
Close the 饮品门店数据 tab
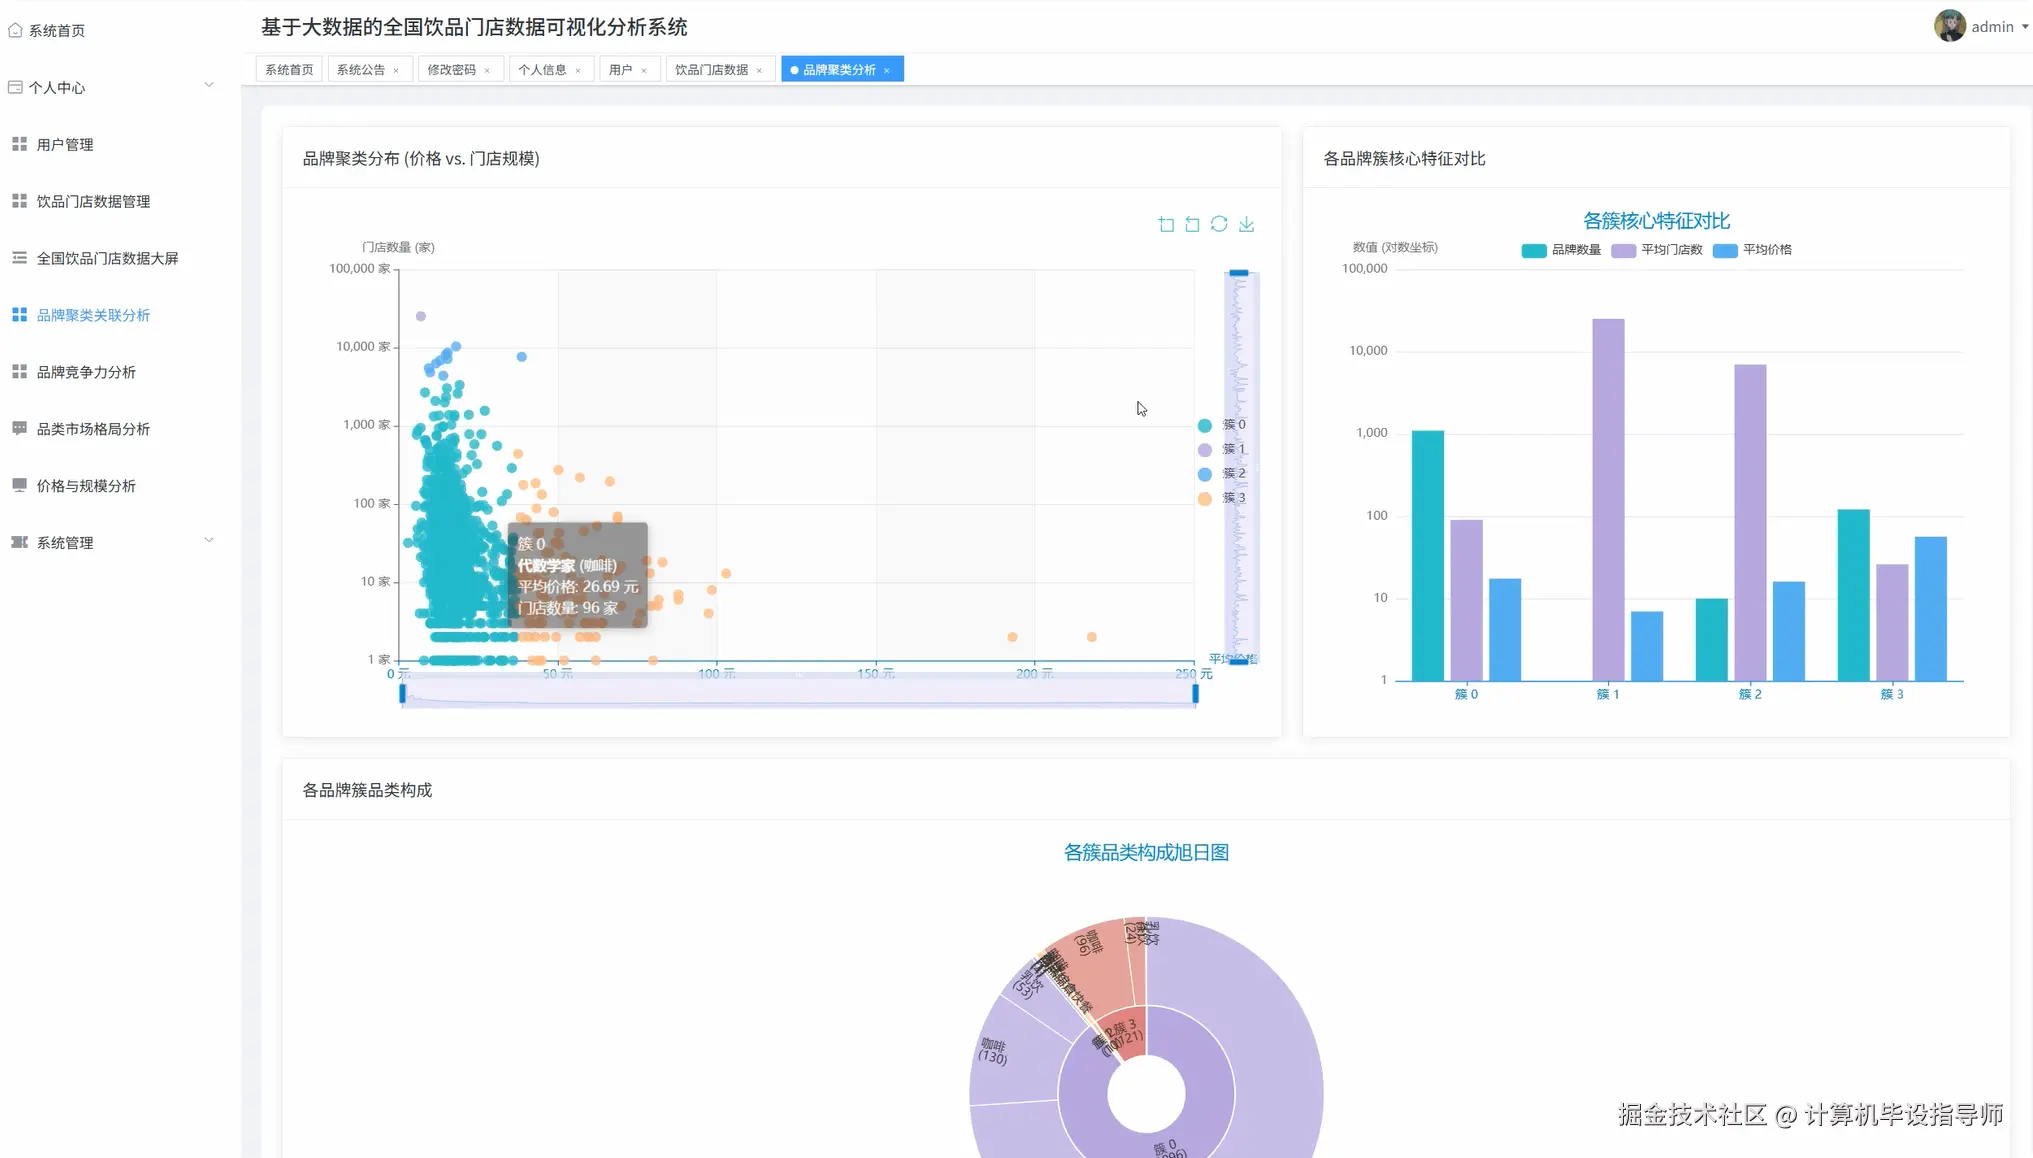click(759, 70)
